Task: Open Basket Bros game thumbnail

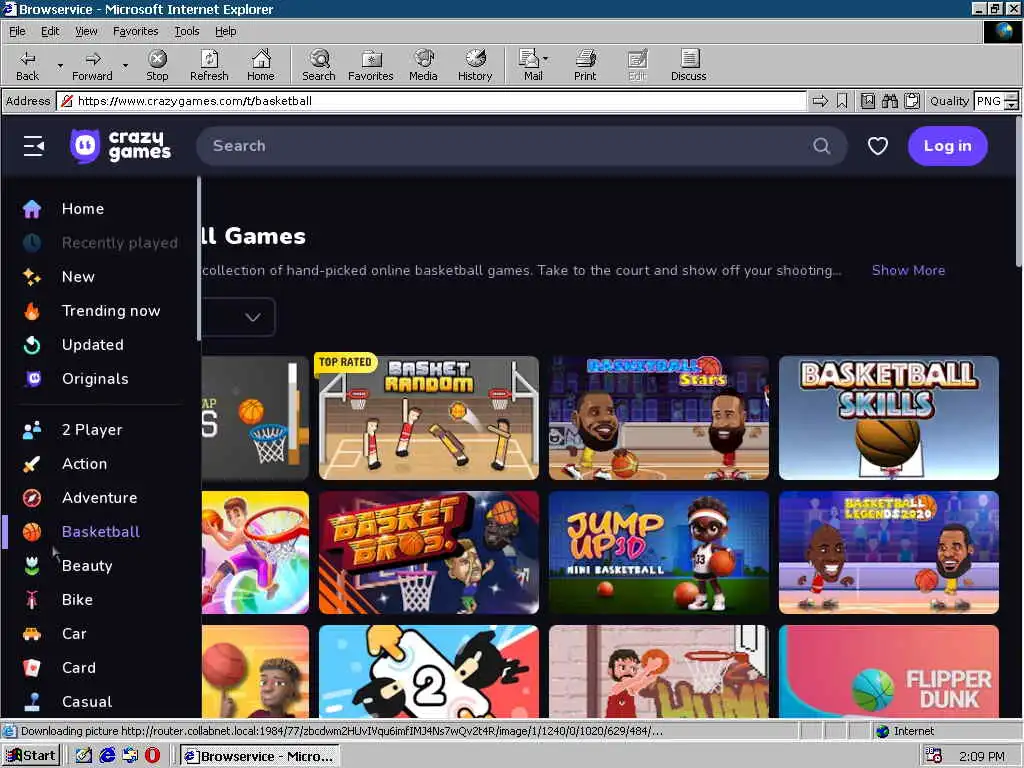Action: click(x=428, y=552)
